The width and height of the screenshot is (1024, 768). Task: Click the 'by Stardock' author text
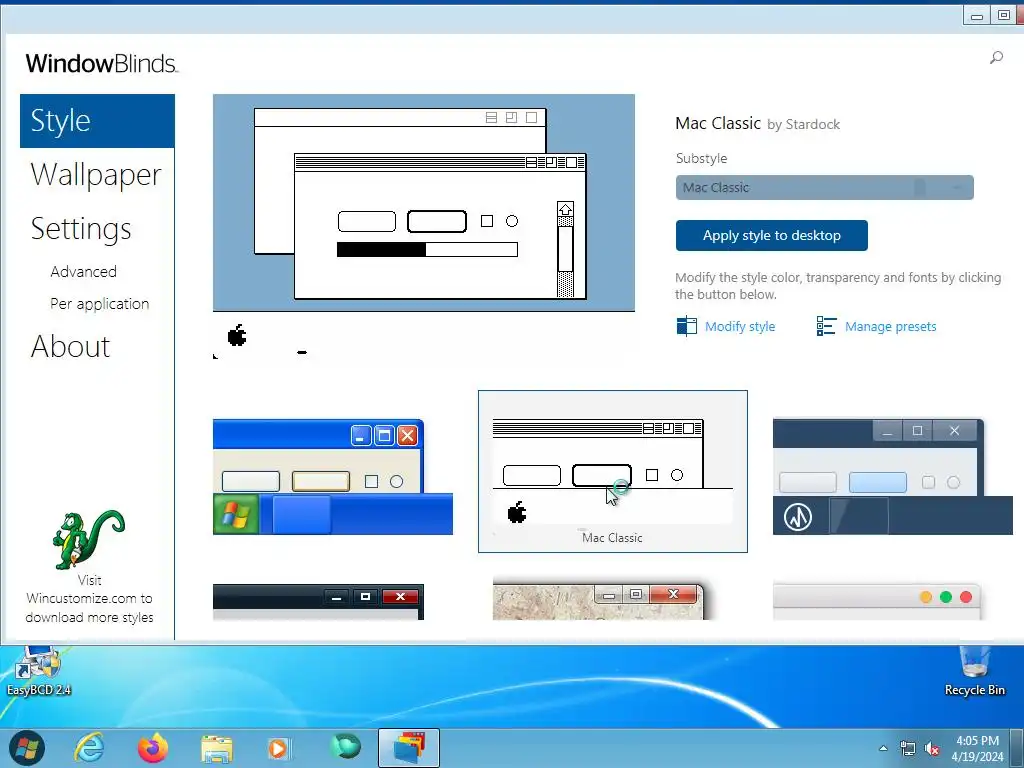tap(803, 124)
